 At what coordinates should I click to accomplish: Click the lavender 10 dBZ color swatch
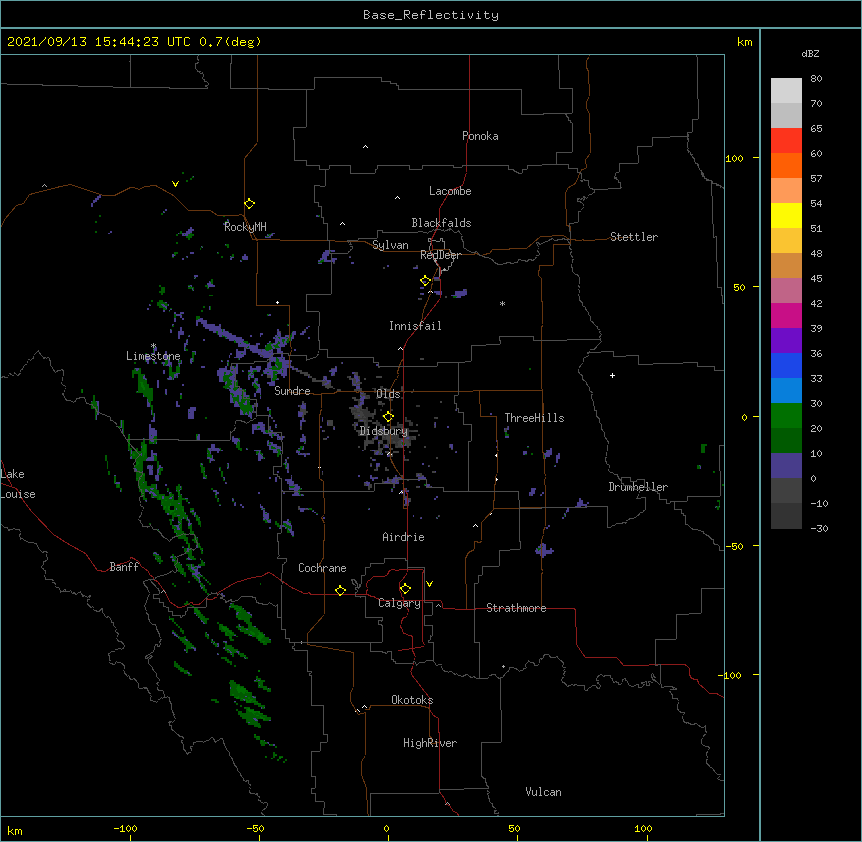pos(786,466)
